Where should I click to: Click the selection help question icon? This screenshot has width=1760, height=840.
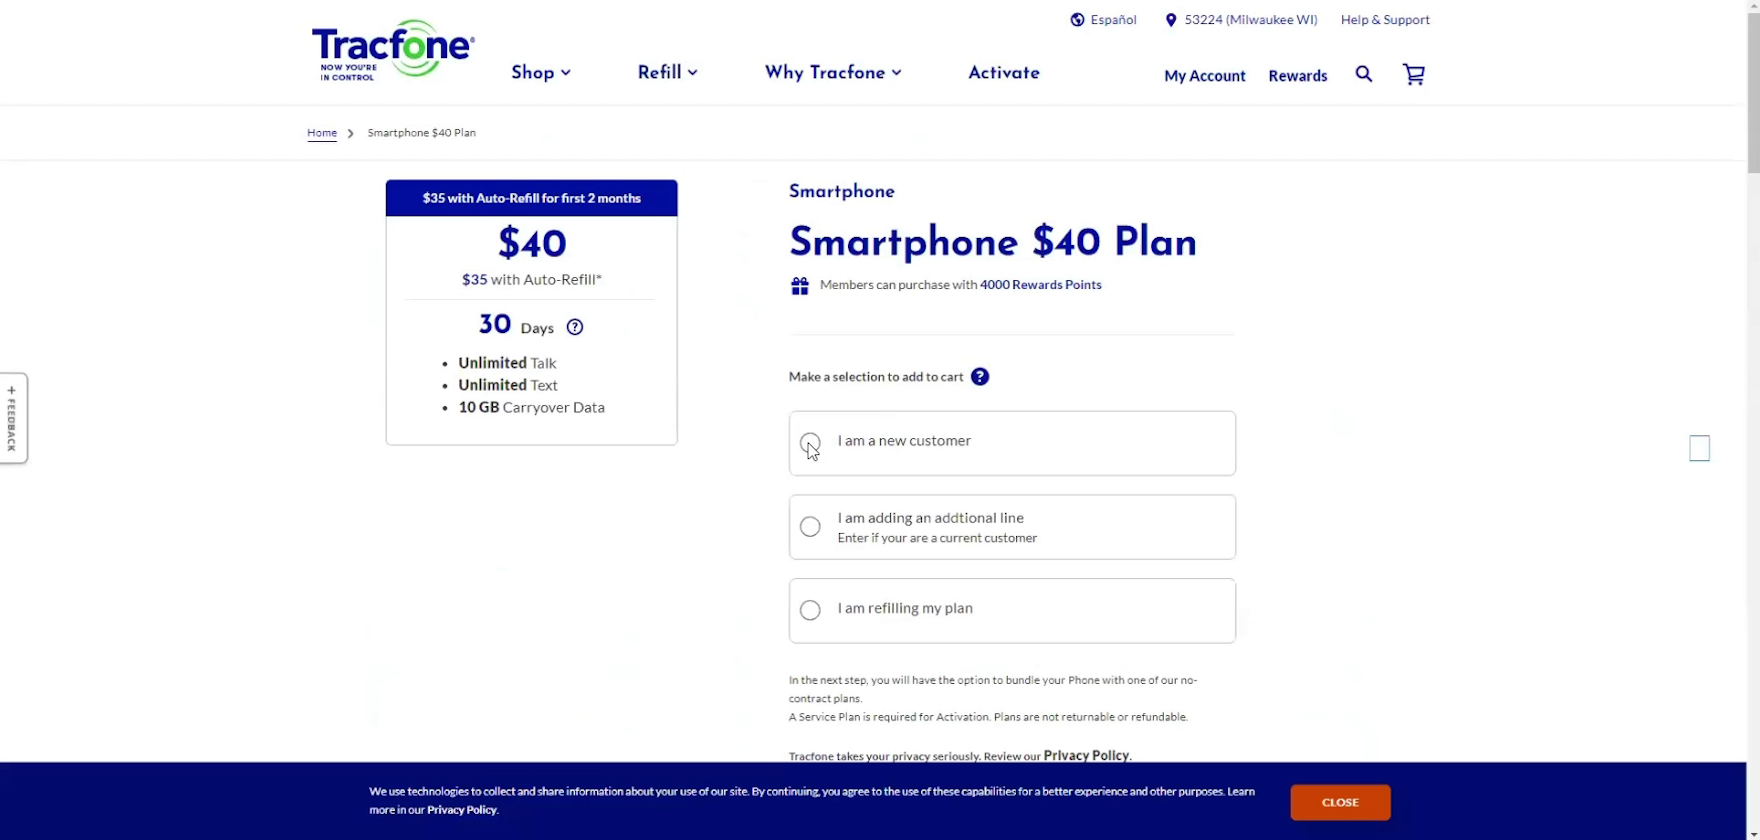point(980,377)
